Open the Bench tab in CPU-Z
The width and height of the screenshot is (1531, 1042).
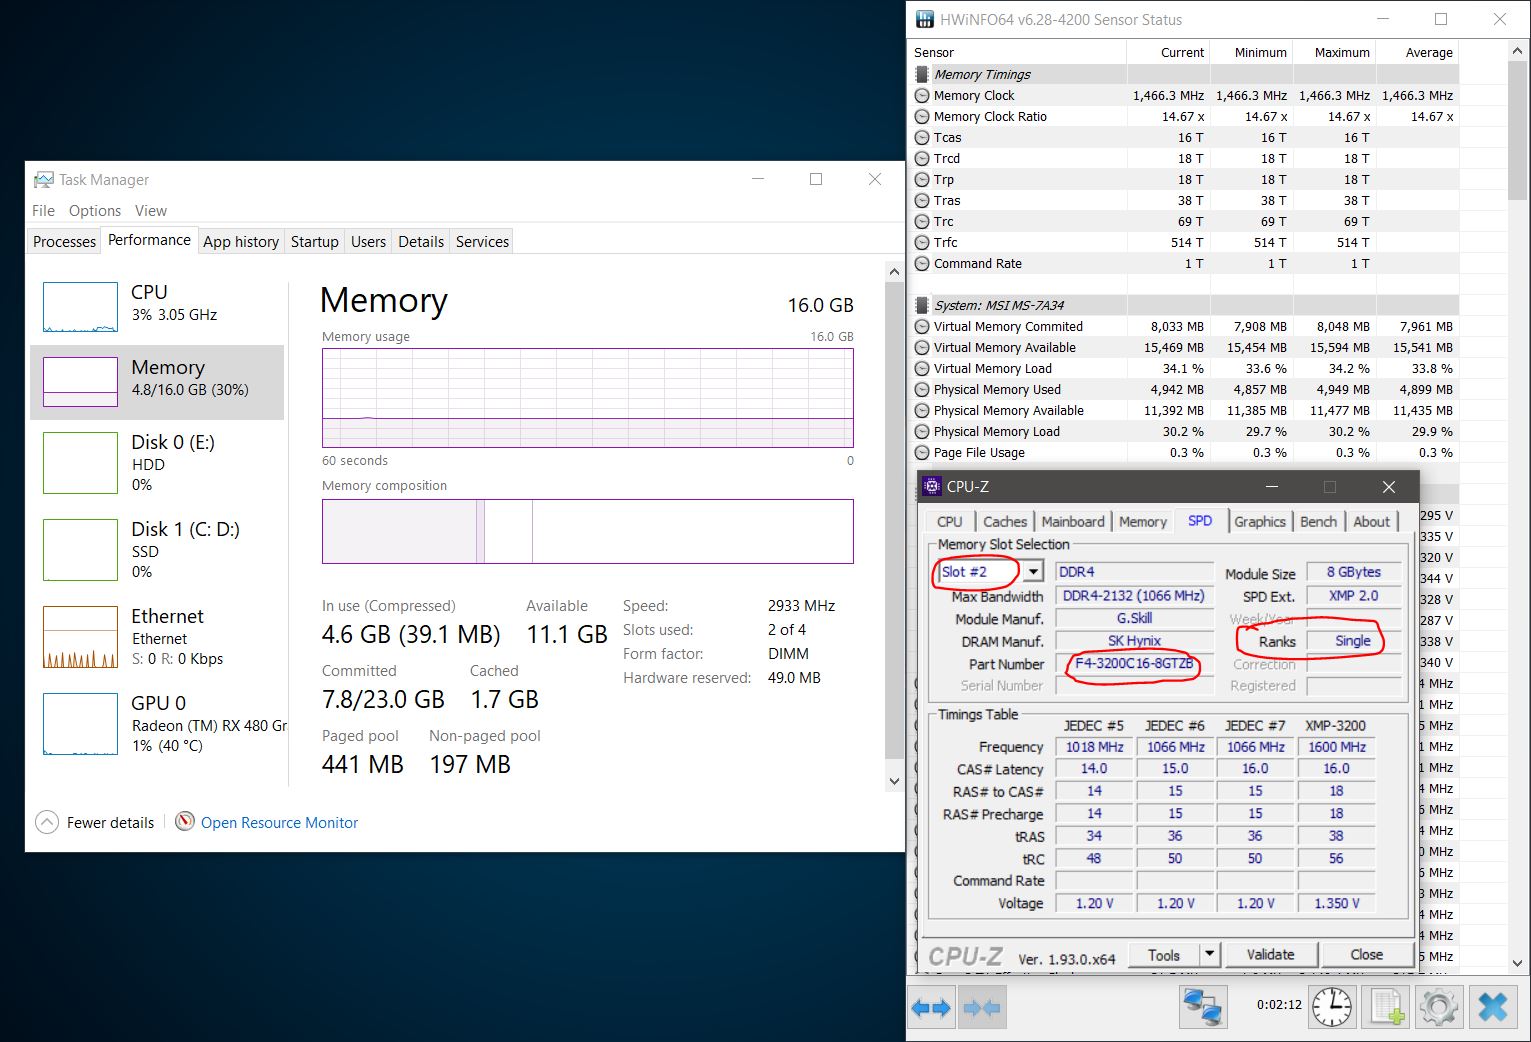[1318, 522]
